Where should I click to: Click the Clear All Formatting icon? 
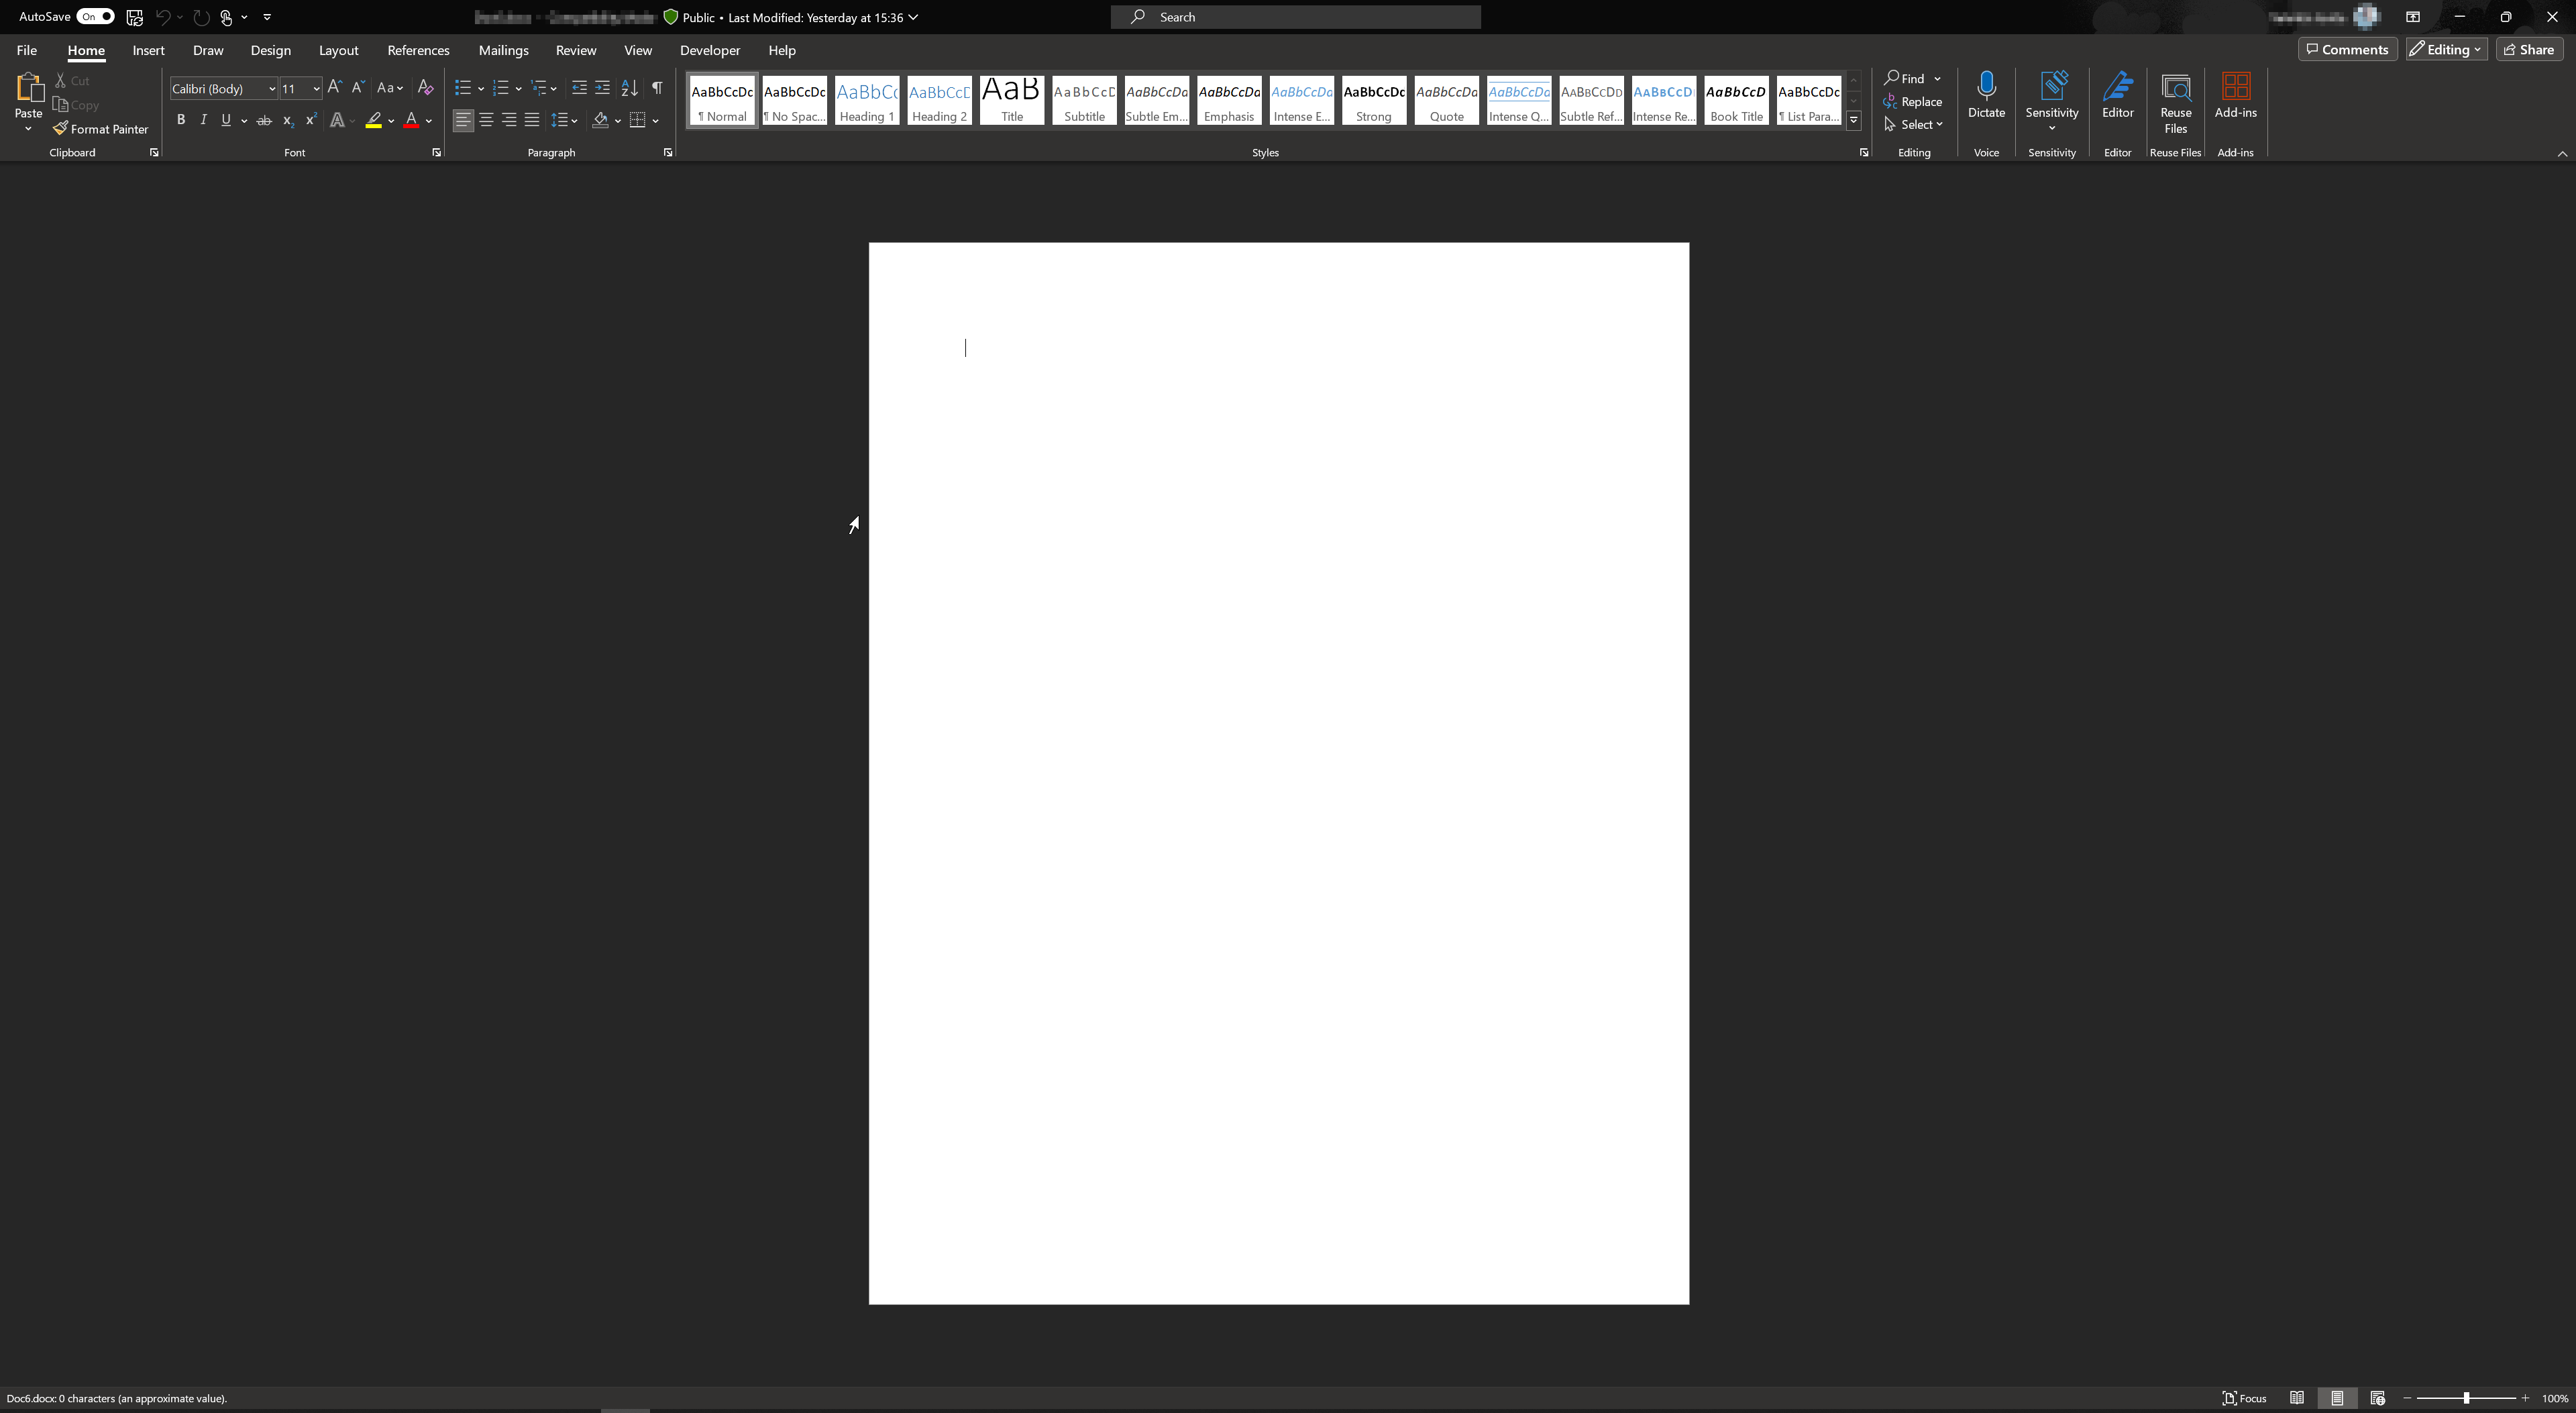(x=425, y=88)
